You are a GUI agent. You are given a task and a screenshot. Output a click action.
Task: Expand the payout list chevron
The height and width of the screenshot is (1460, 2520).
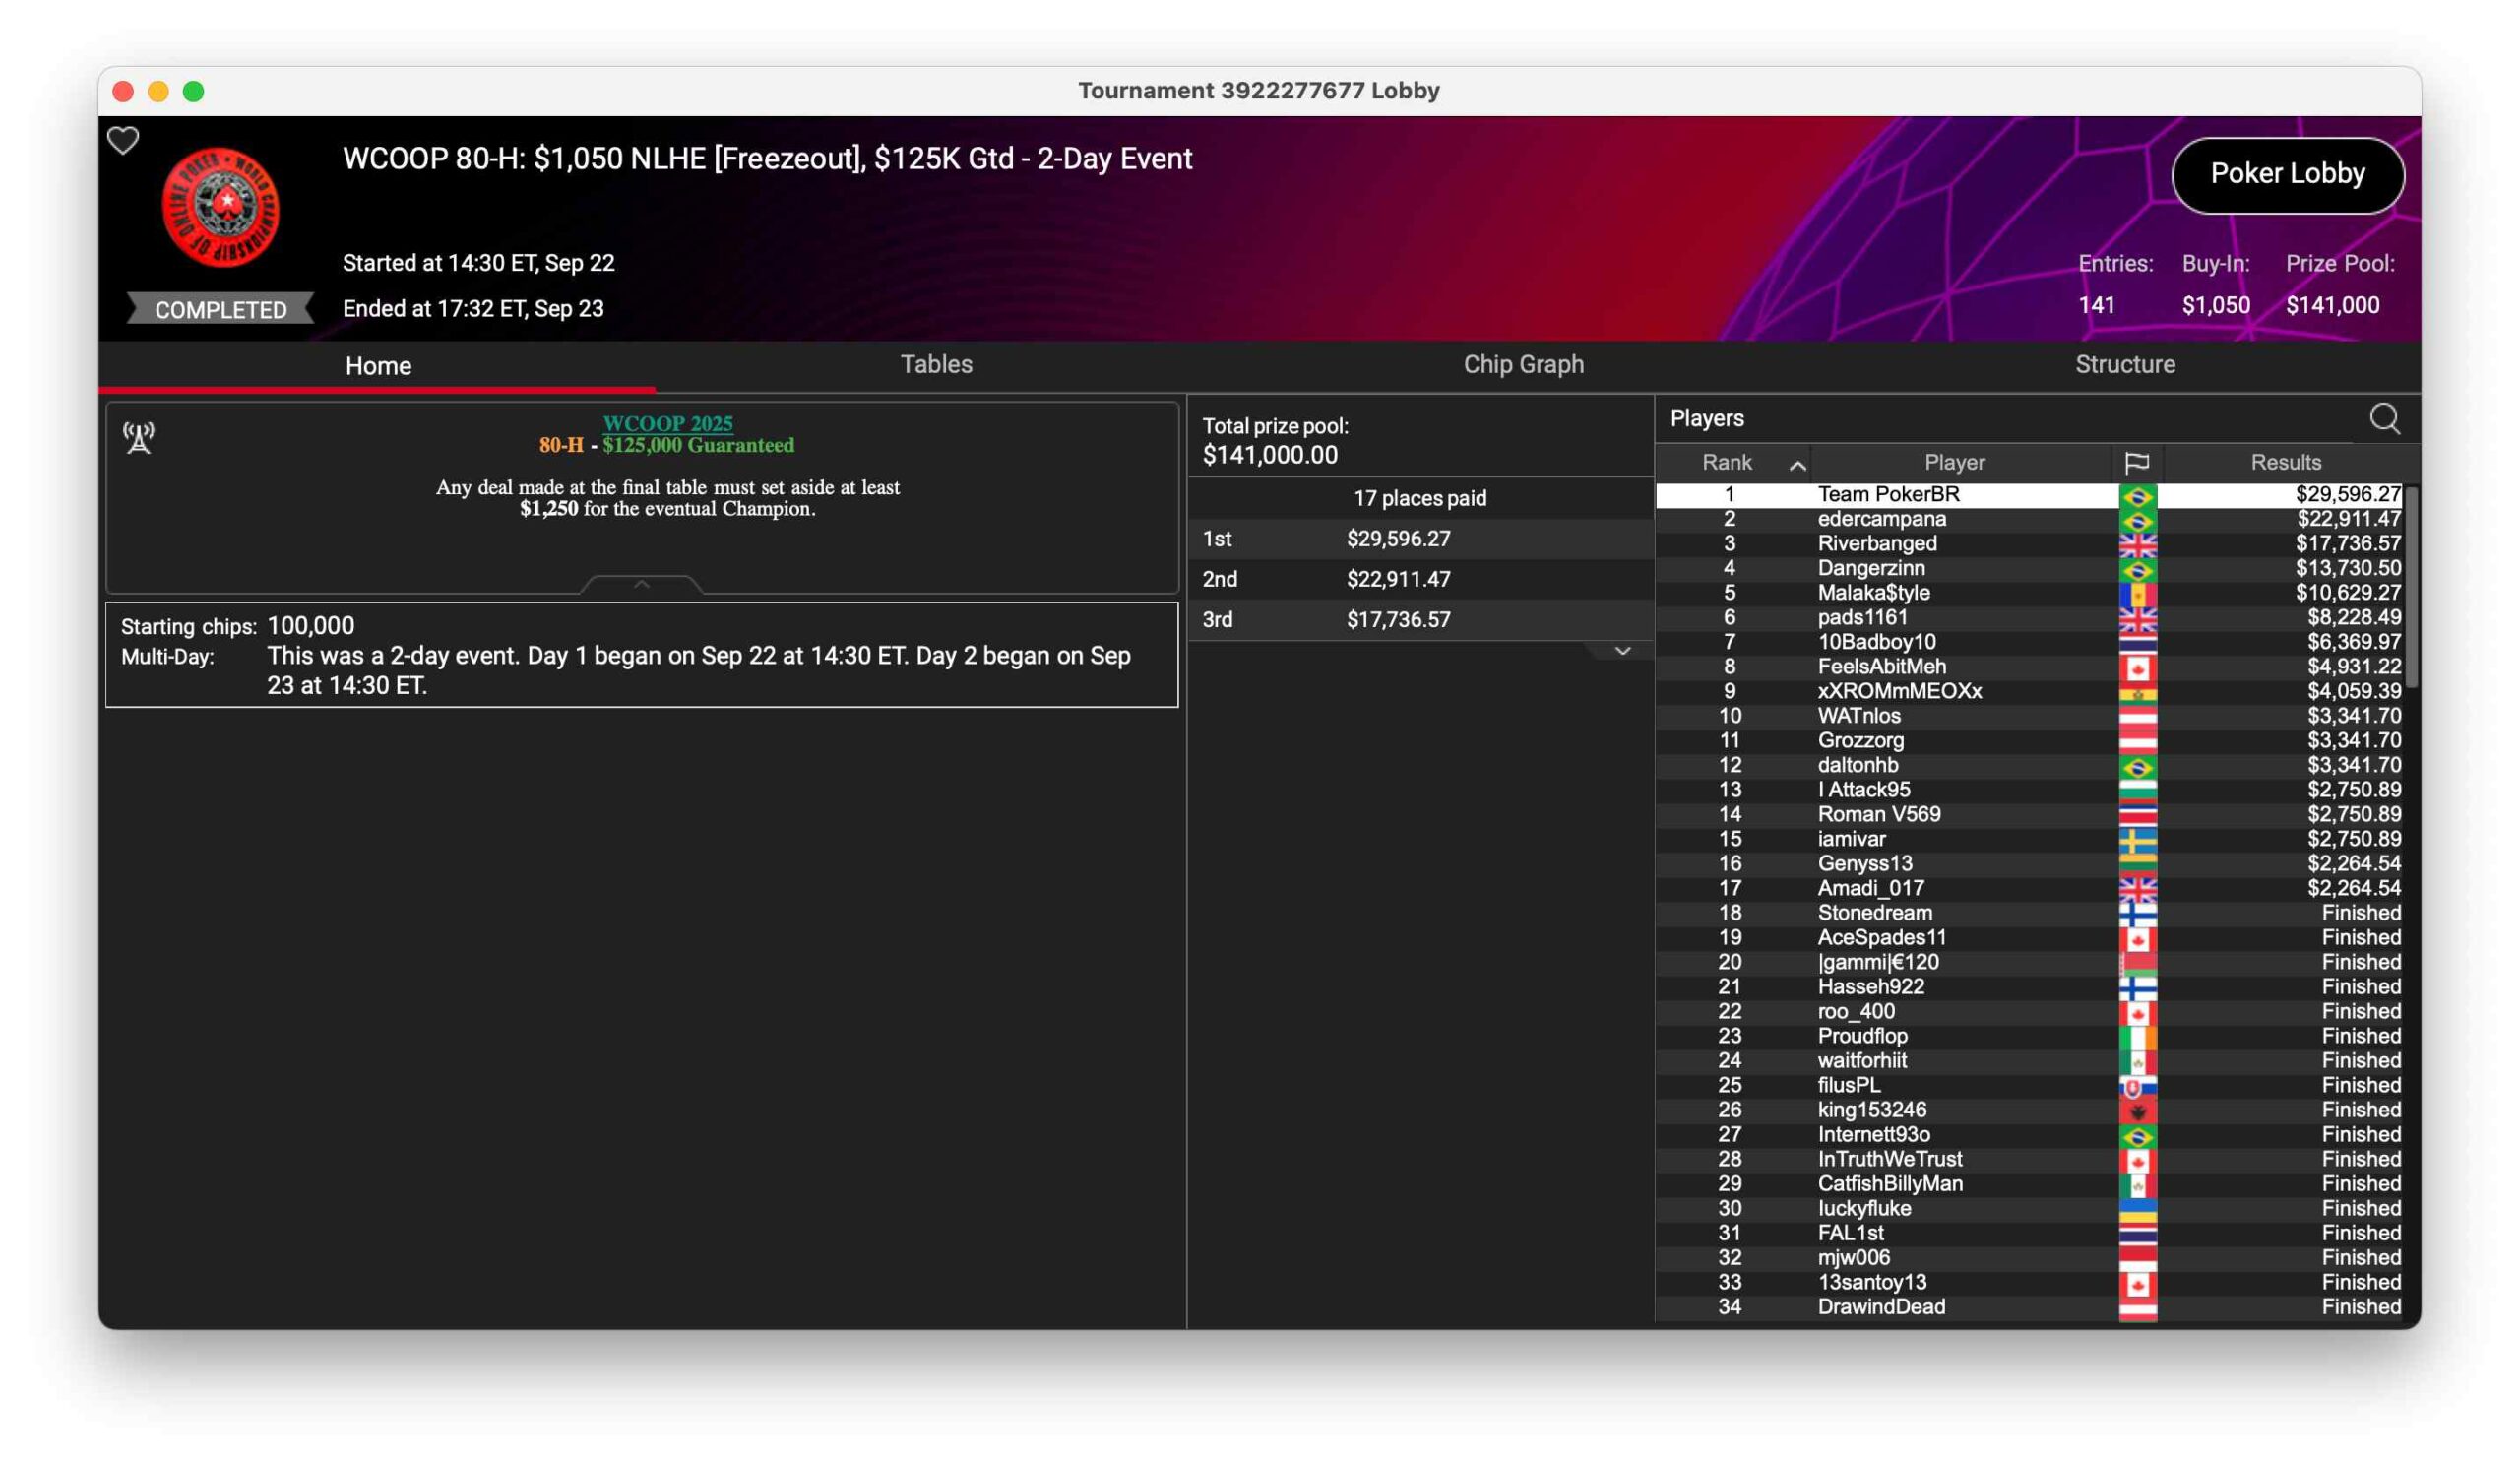coord(1622,651)
